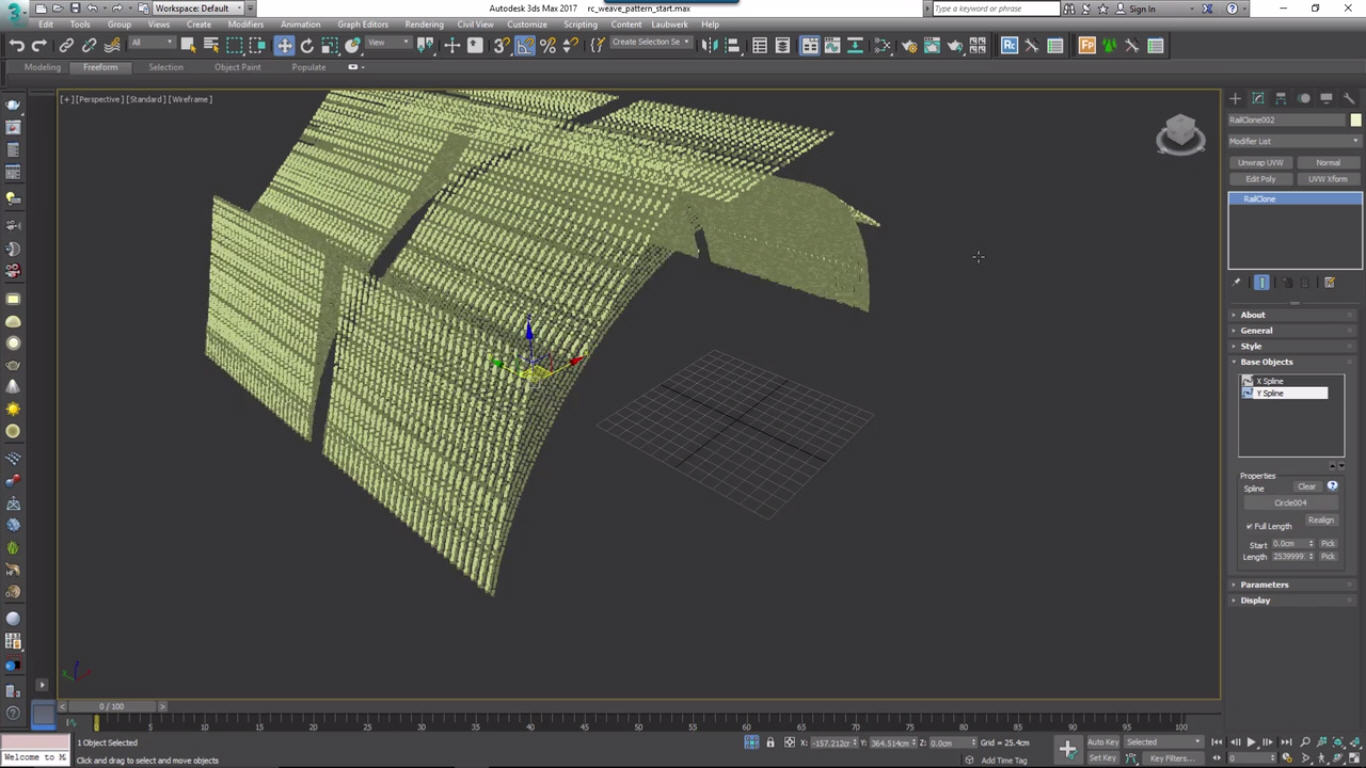Enable Full Length checkbox in Properties
This screenshot has width=1366, height=768.
(1249, 525)
